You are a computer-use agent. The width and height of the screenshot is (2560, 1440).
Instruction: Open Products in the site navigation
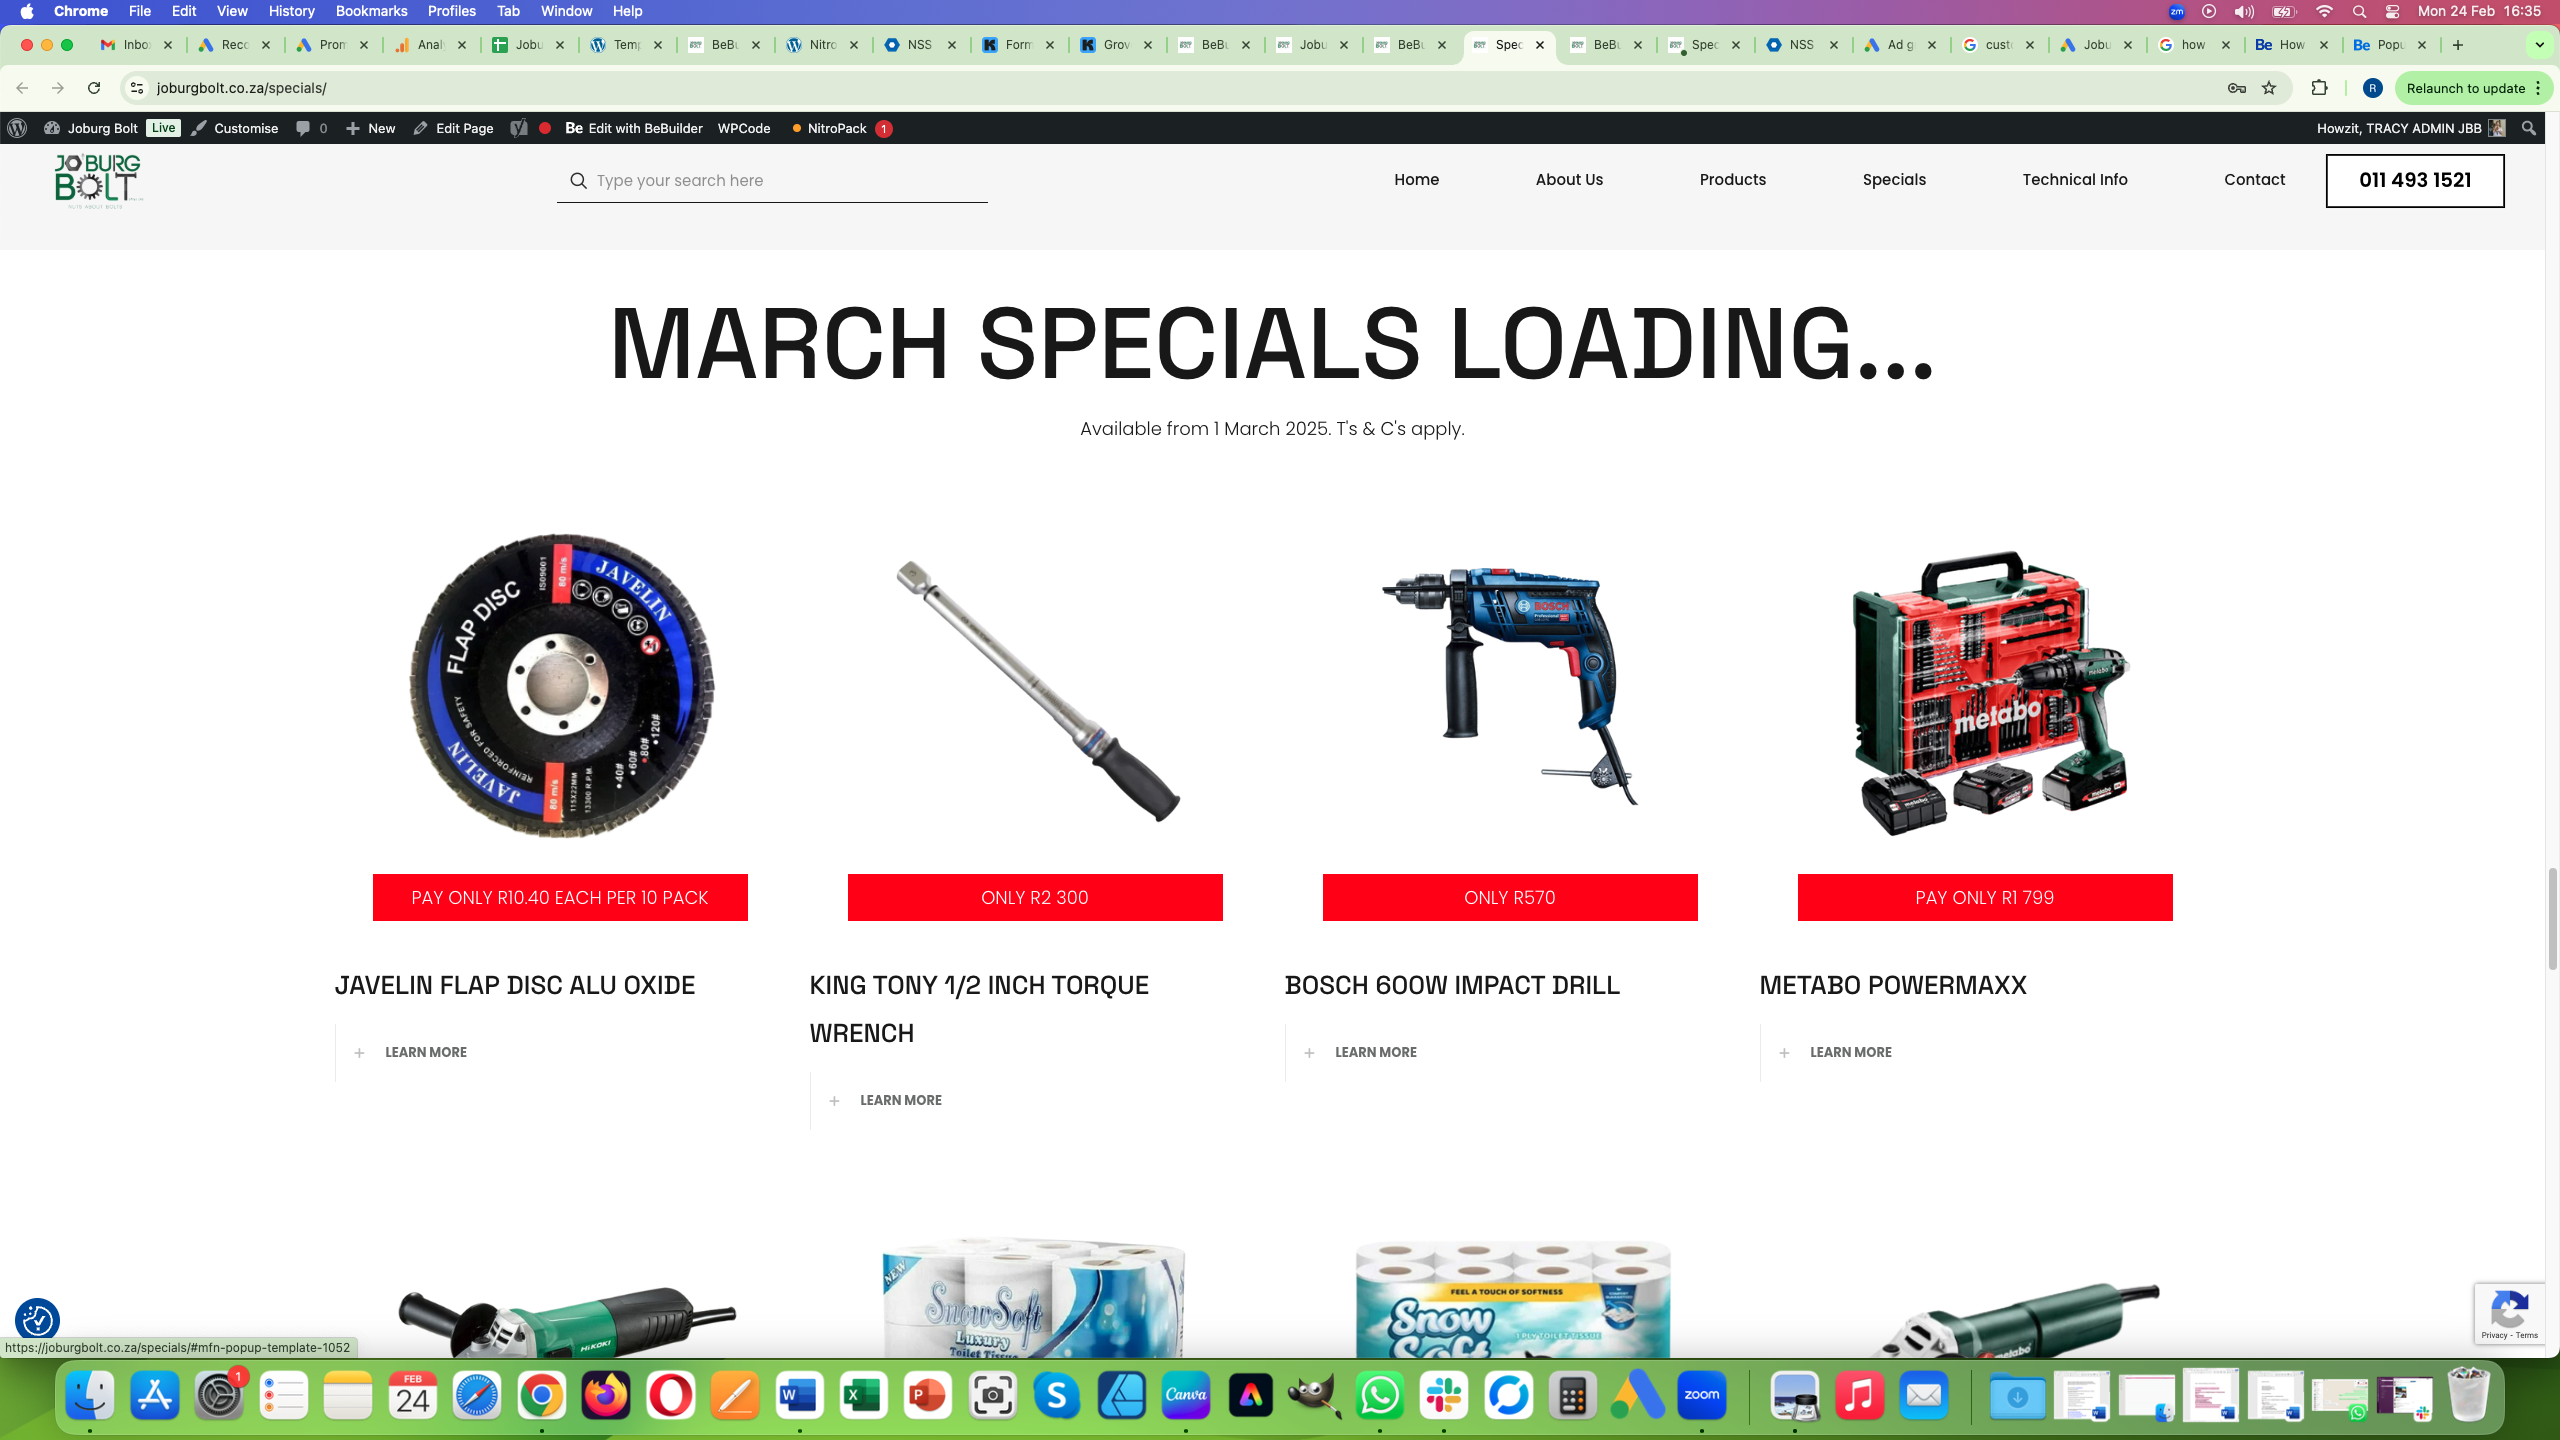tap(1732, 180)
